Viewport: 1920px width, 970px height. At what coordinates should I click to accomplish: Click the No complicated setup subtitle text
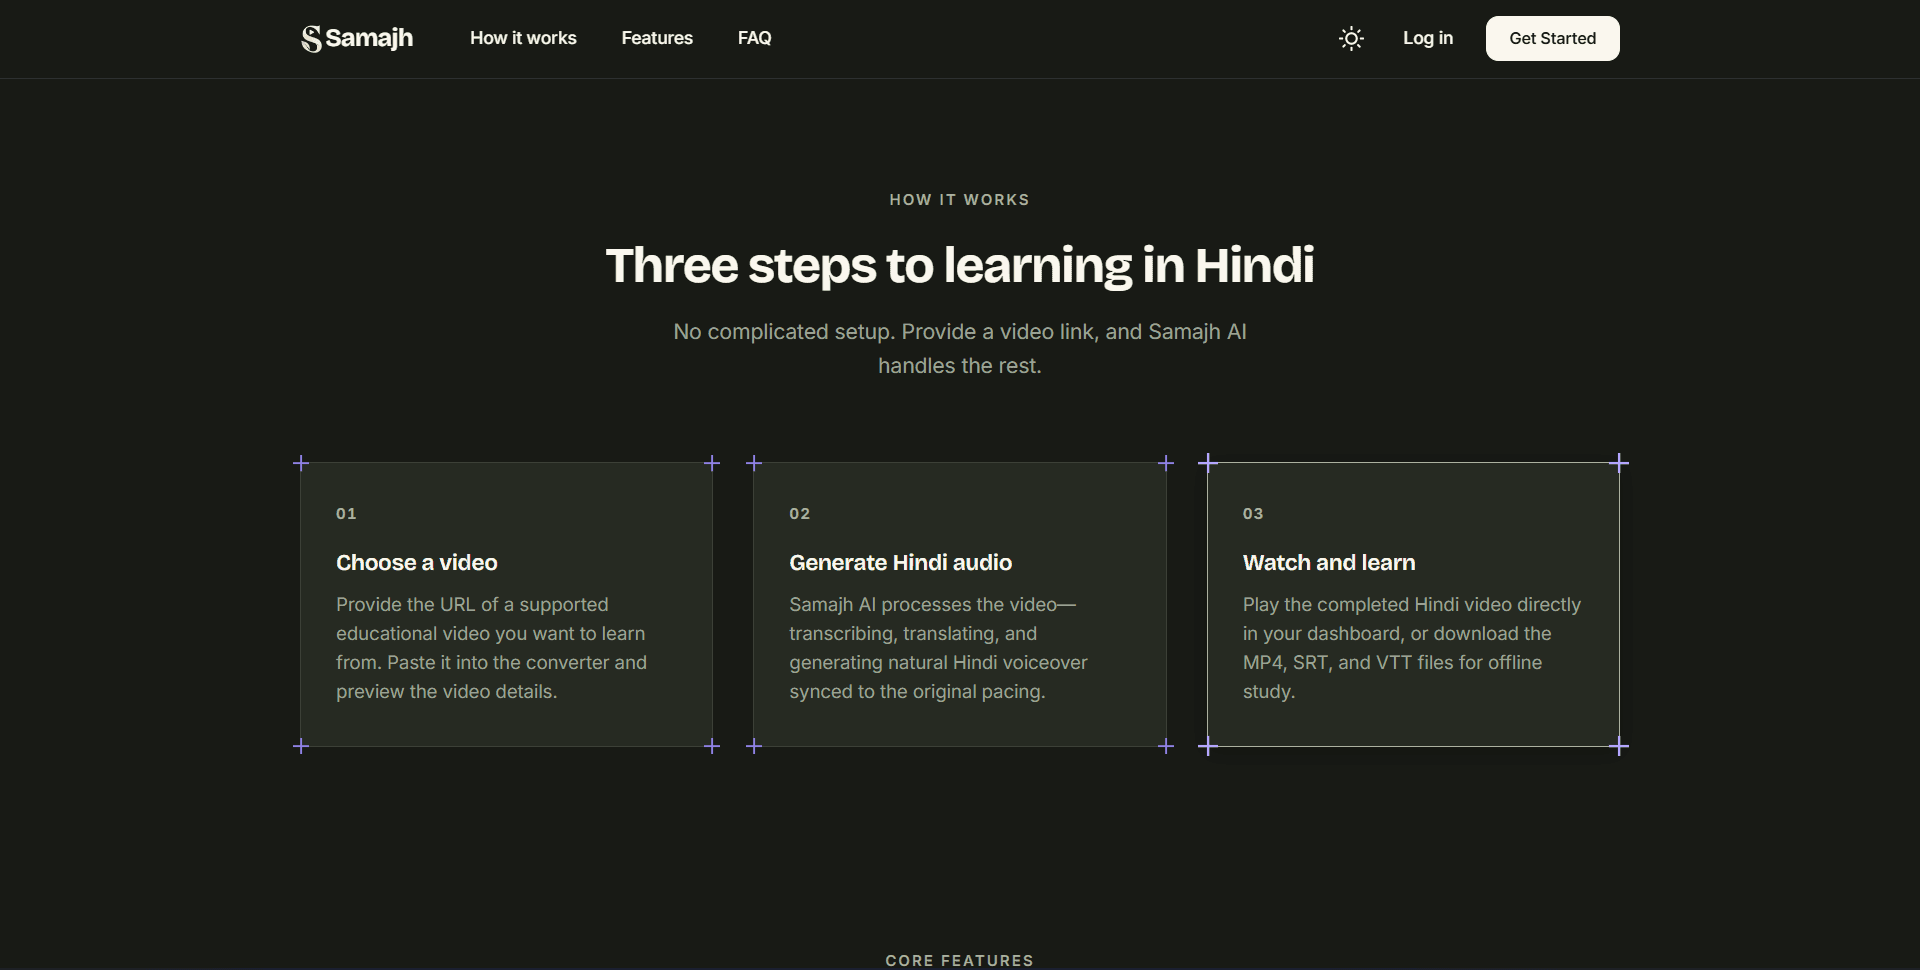click(x=959, y=348)
